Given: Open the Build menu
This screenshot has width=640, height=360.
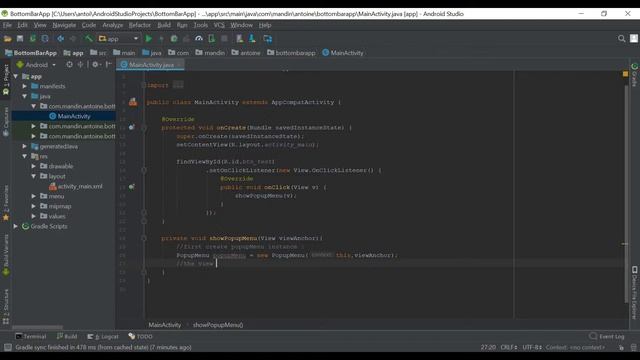Looking at the screenshot, I should coord(164,25).
